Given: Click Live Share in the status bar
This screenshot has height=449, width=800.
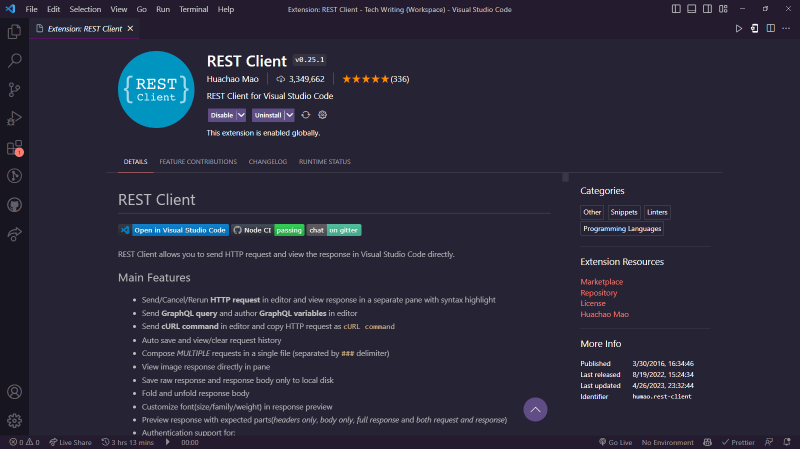Looking at the screenshot, I should pyautogui.click(x=70, y=442).
